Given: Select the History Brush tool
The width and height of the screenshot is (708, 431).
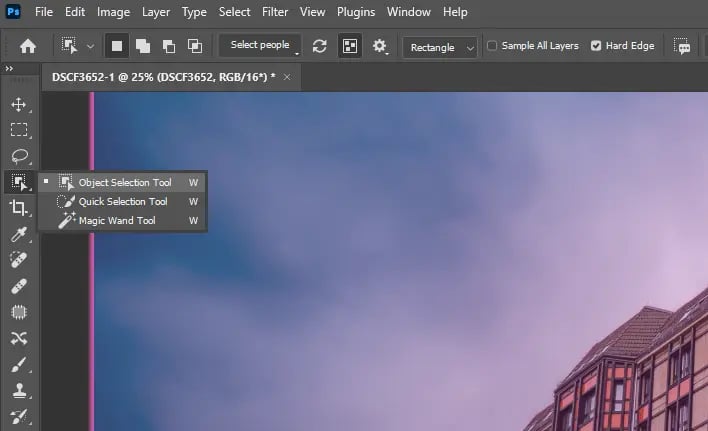Looking at the screenshot, I should click(19, 416).
